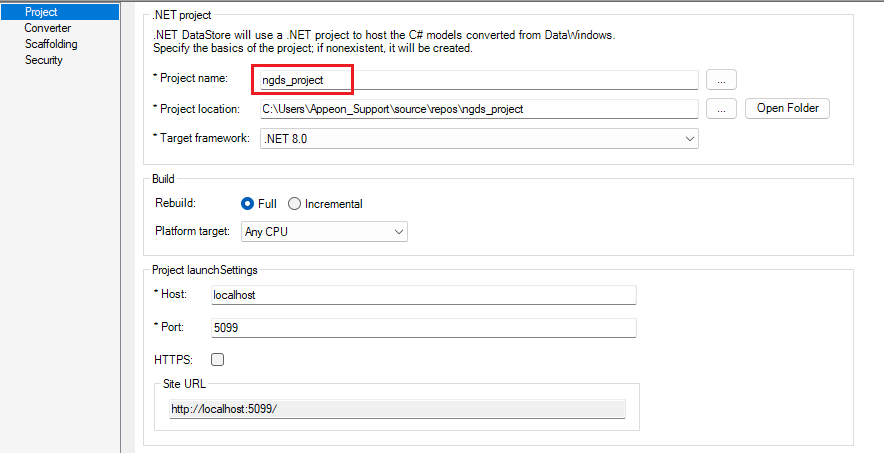Open the Scaffolding settings page
The height and width of the screenshot is (453, 884).
[x=51, y=44]
